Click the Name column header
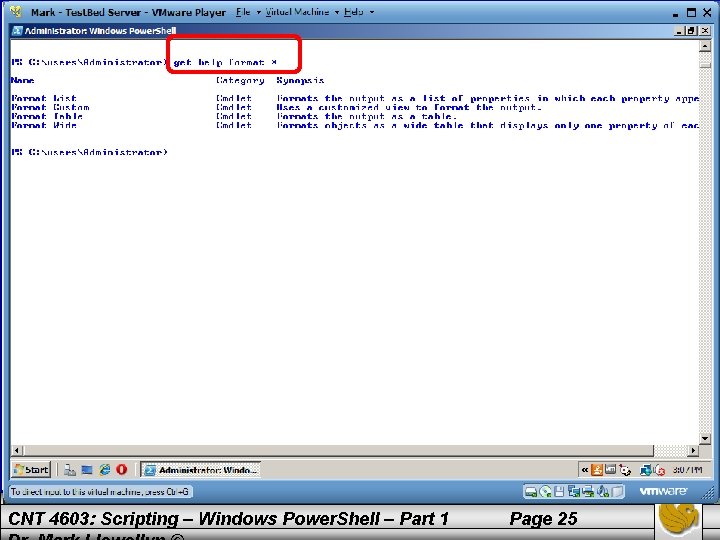 coord(22,80)
